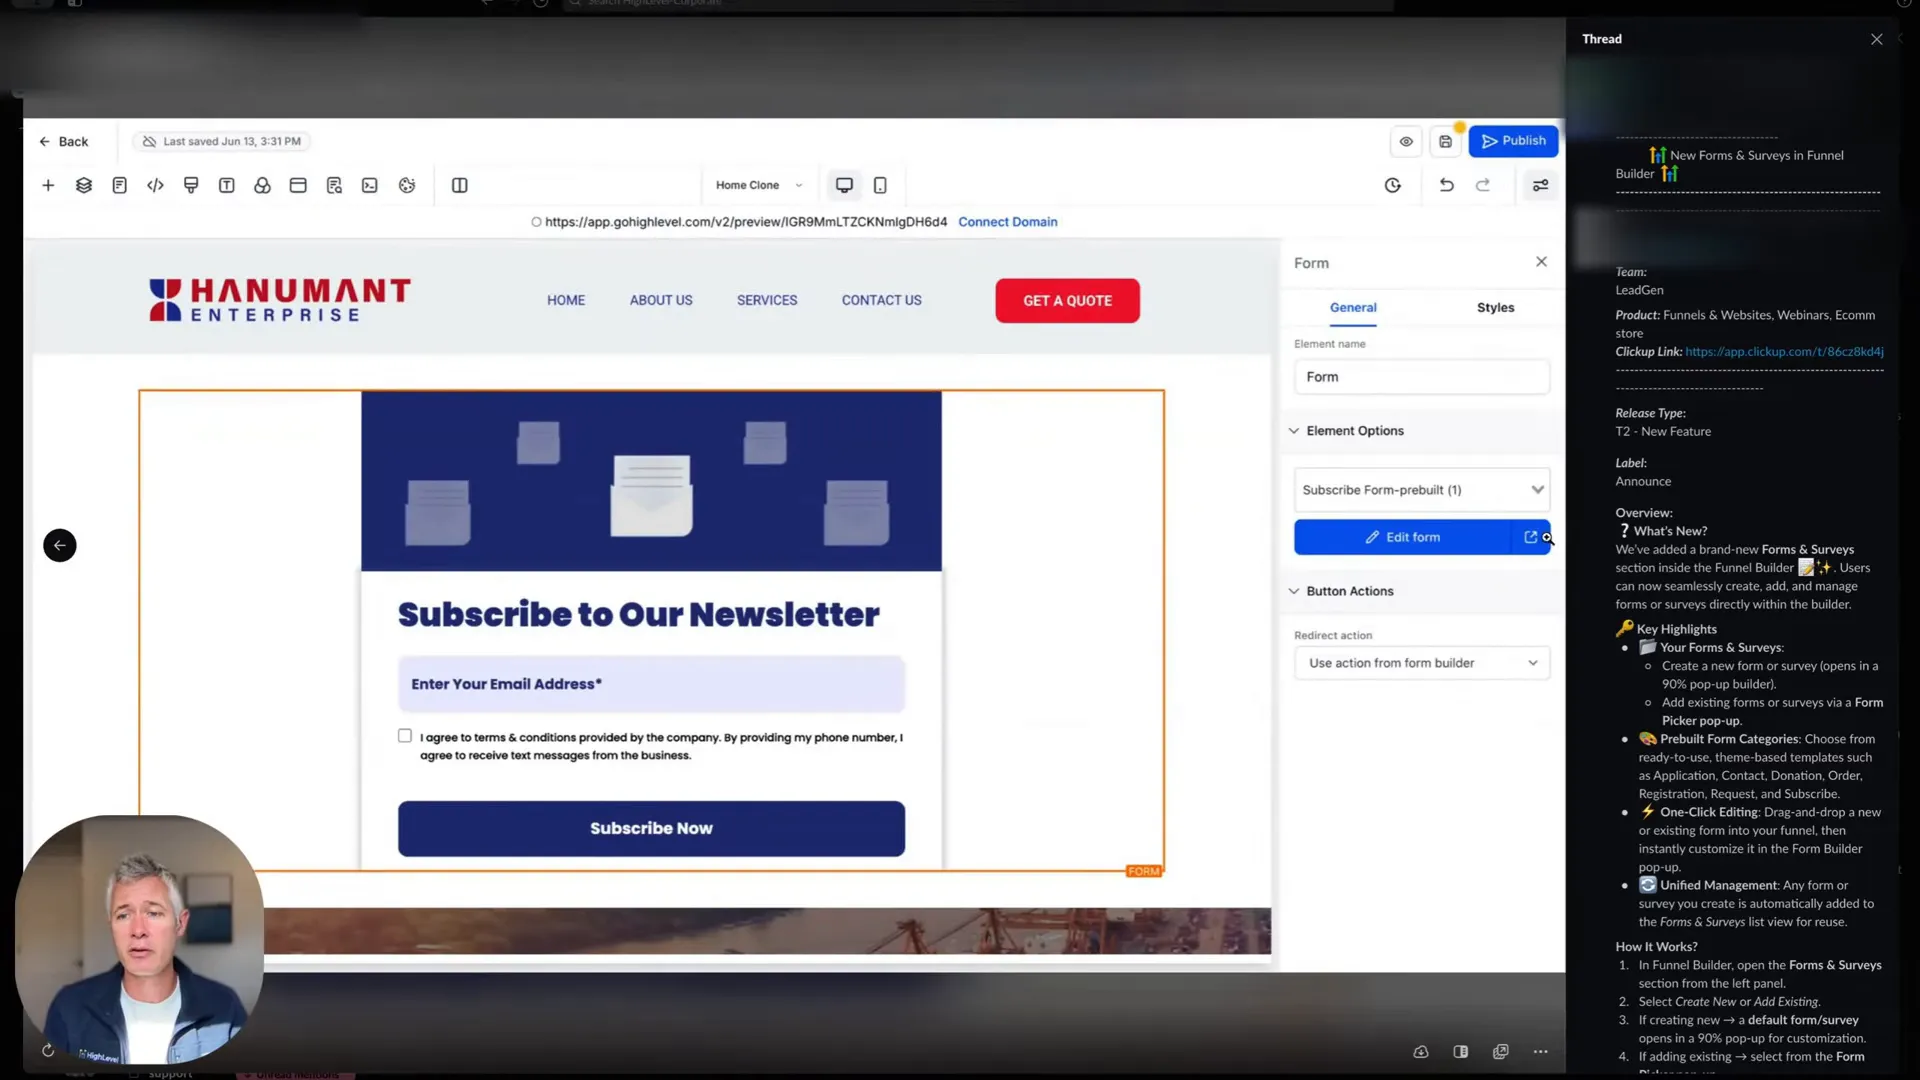Click the cloud download icon bottom bar

(1420, 1052)
